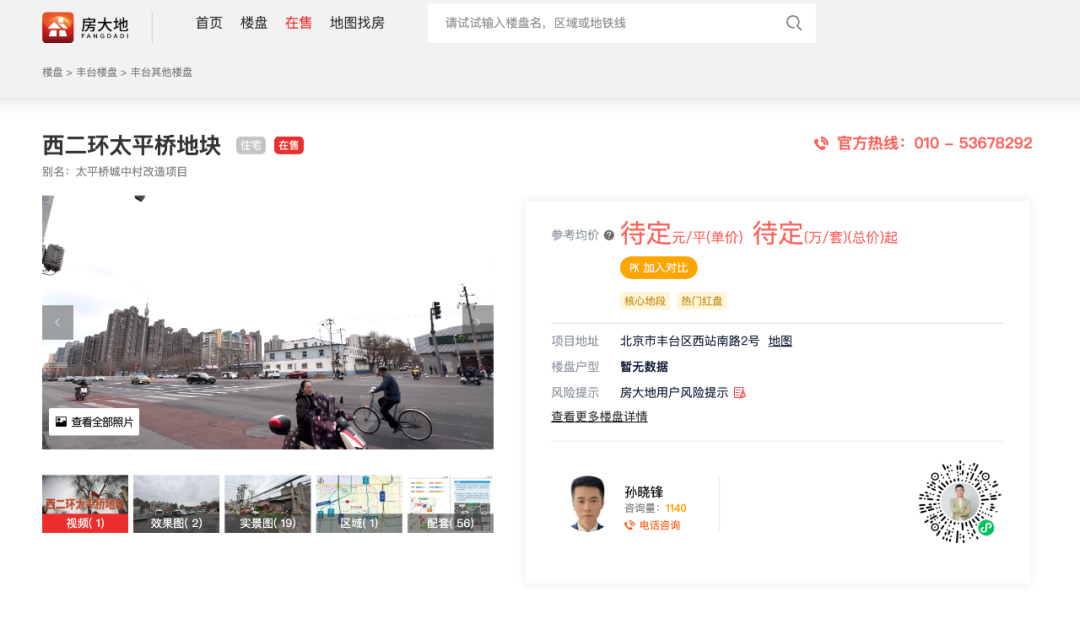Click the WeChat QR code image

[x=959, y=502]
